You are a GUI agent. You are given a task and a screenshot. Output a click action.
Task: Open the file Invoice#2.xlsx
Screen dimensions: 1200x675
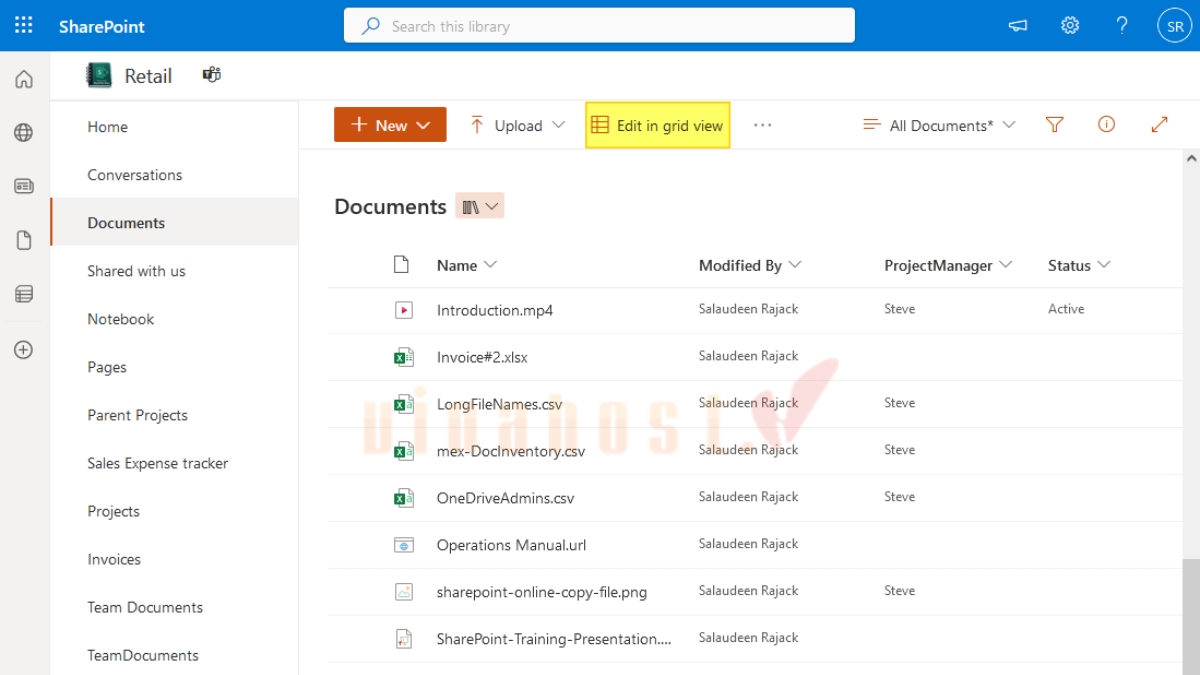pos(482,357)
